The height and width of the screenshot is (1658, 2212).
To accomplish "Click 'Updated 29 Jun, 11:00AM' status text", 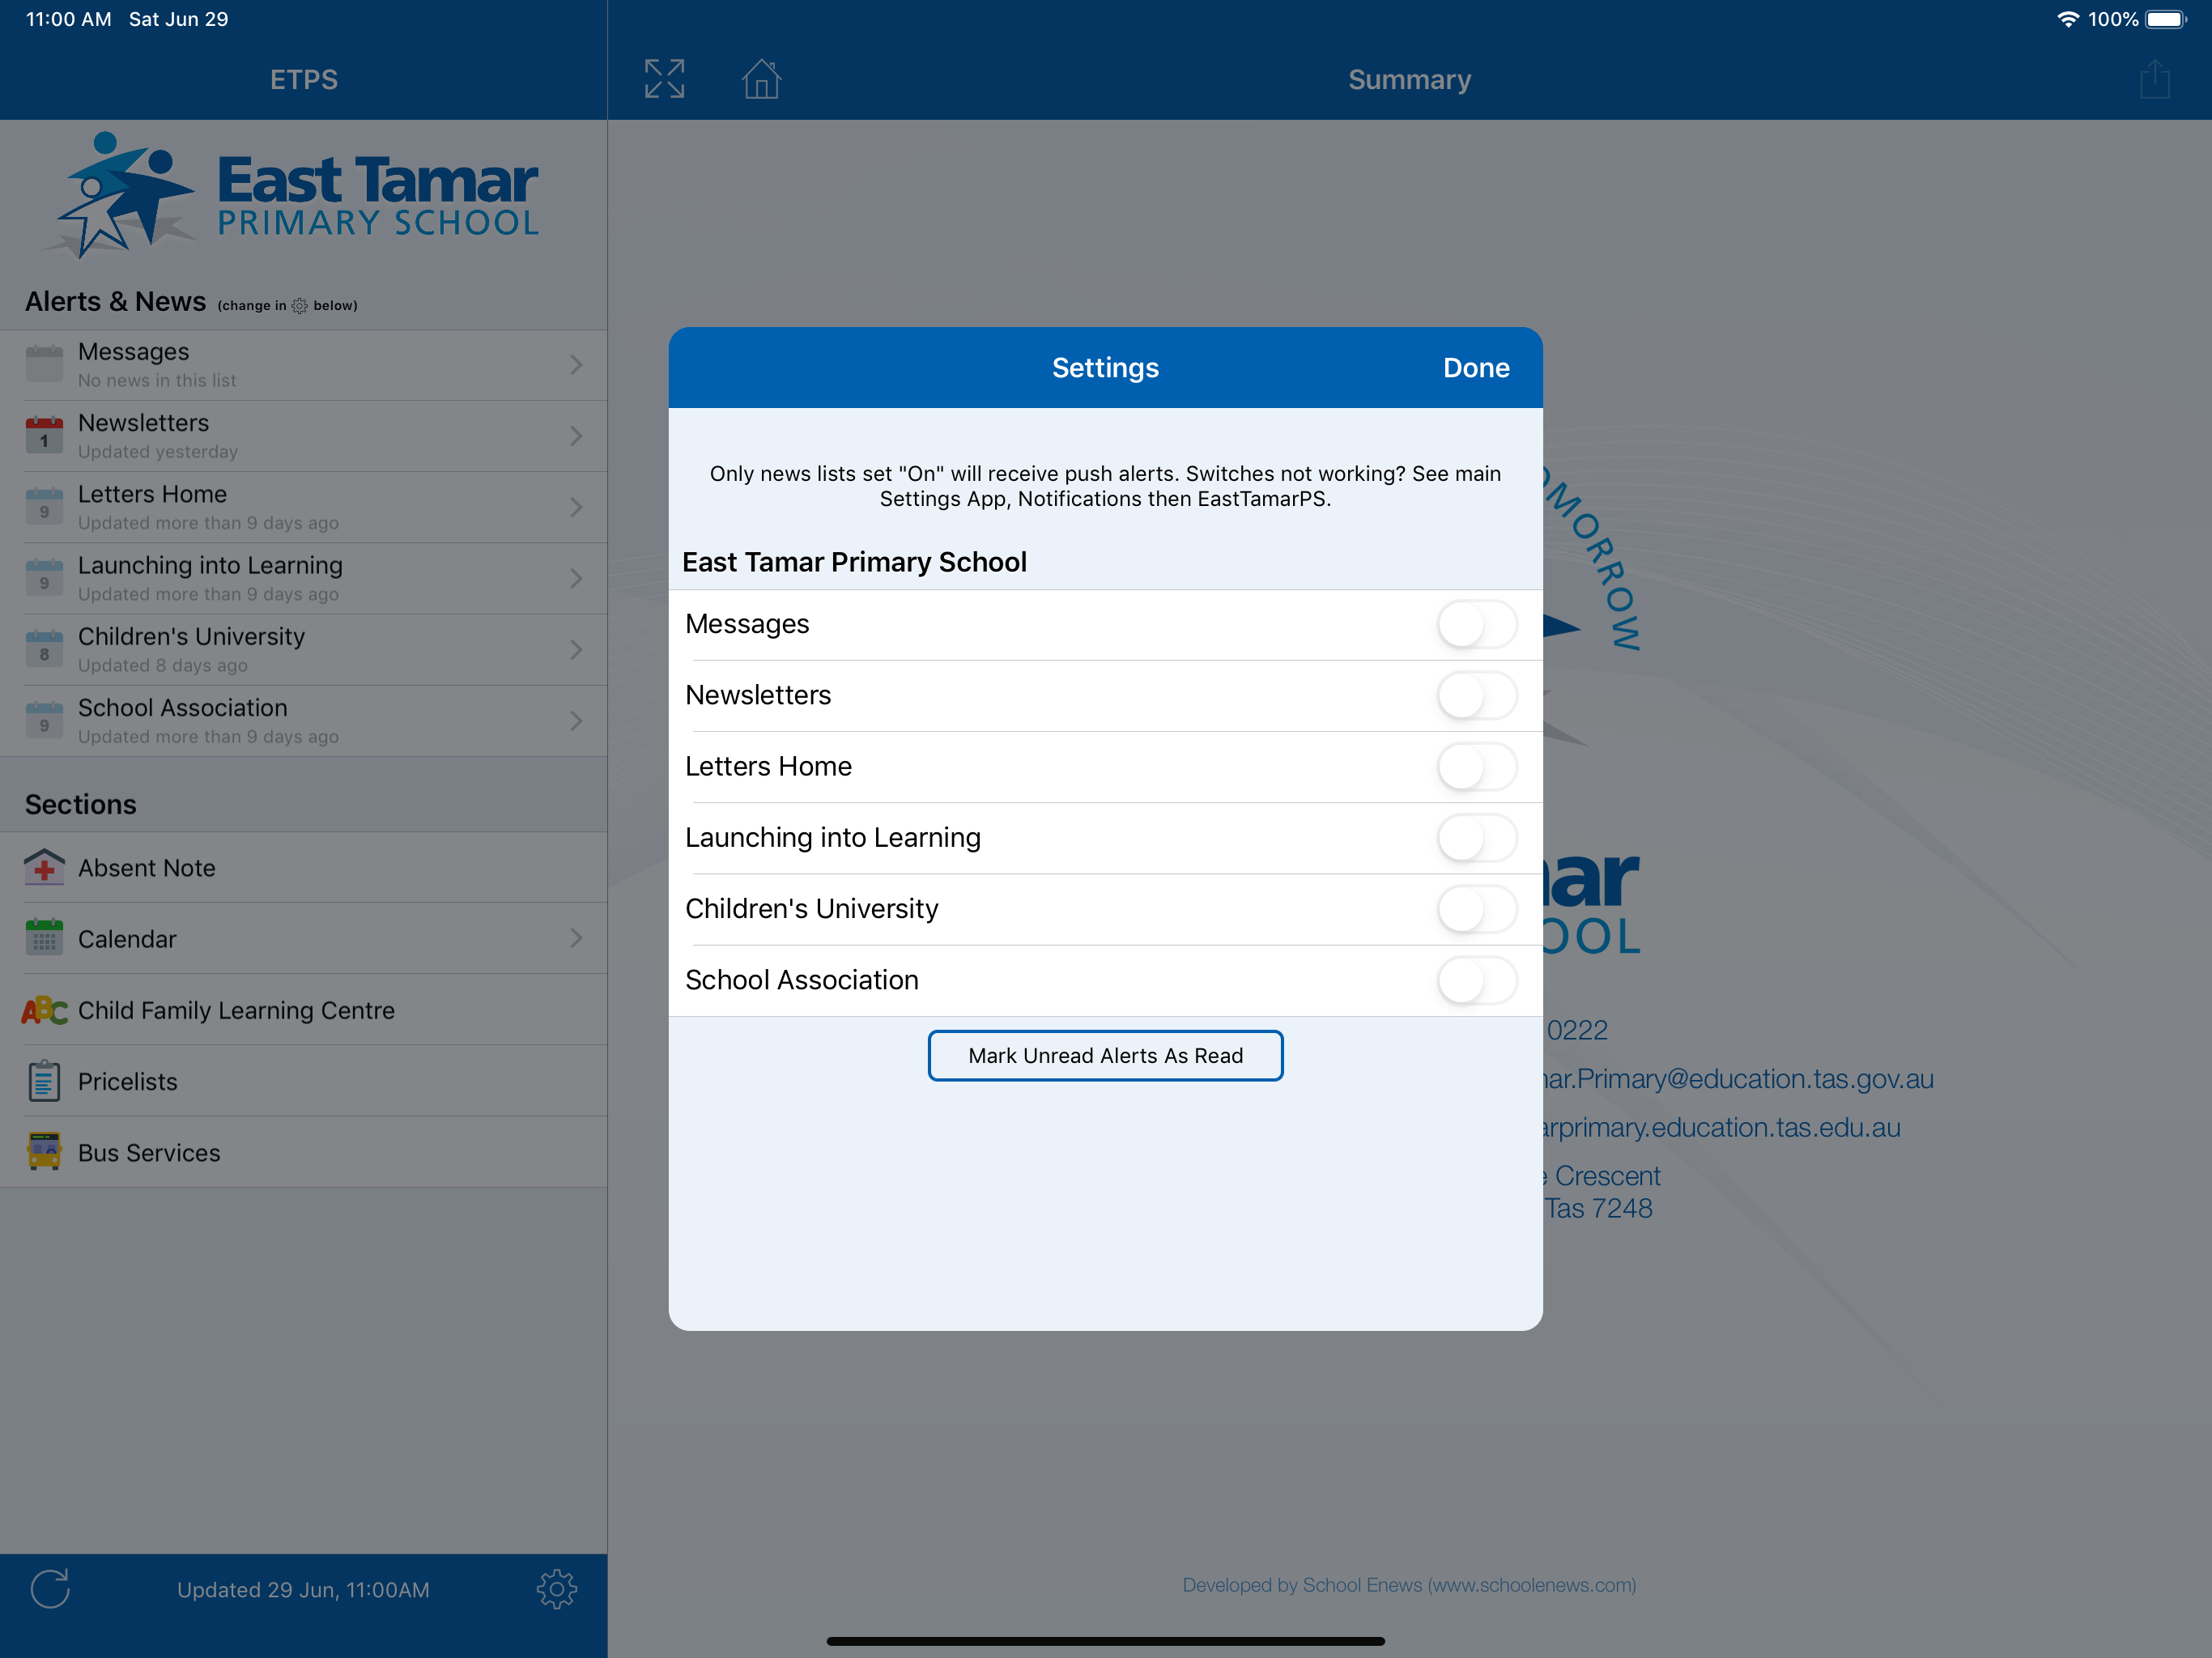I will coord(303,1590).
